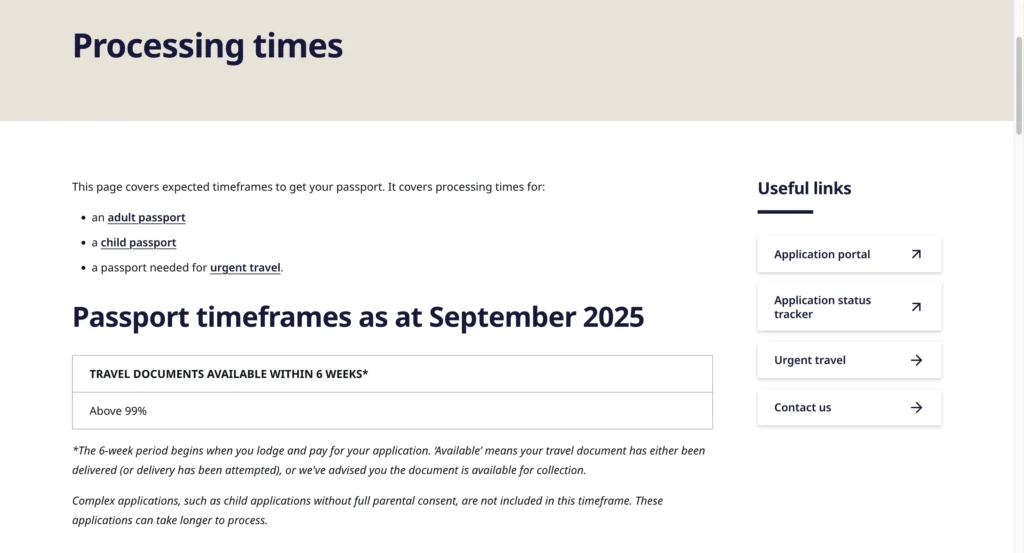The height and width of the screenshot is (553, 1024).
Task: Click the Travel Documents Available Within 6 Weeks header
Action: [x=229, y=374]
